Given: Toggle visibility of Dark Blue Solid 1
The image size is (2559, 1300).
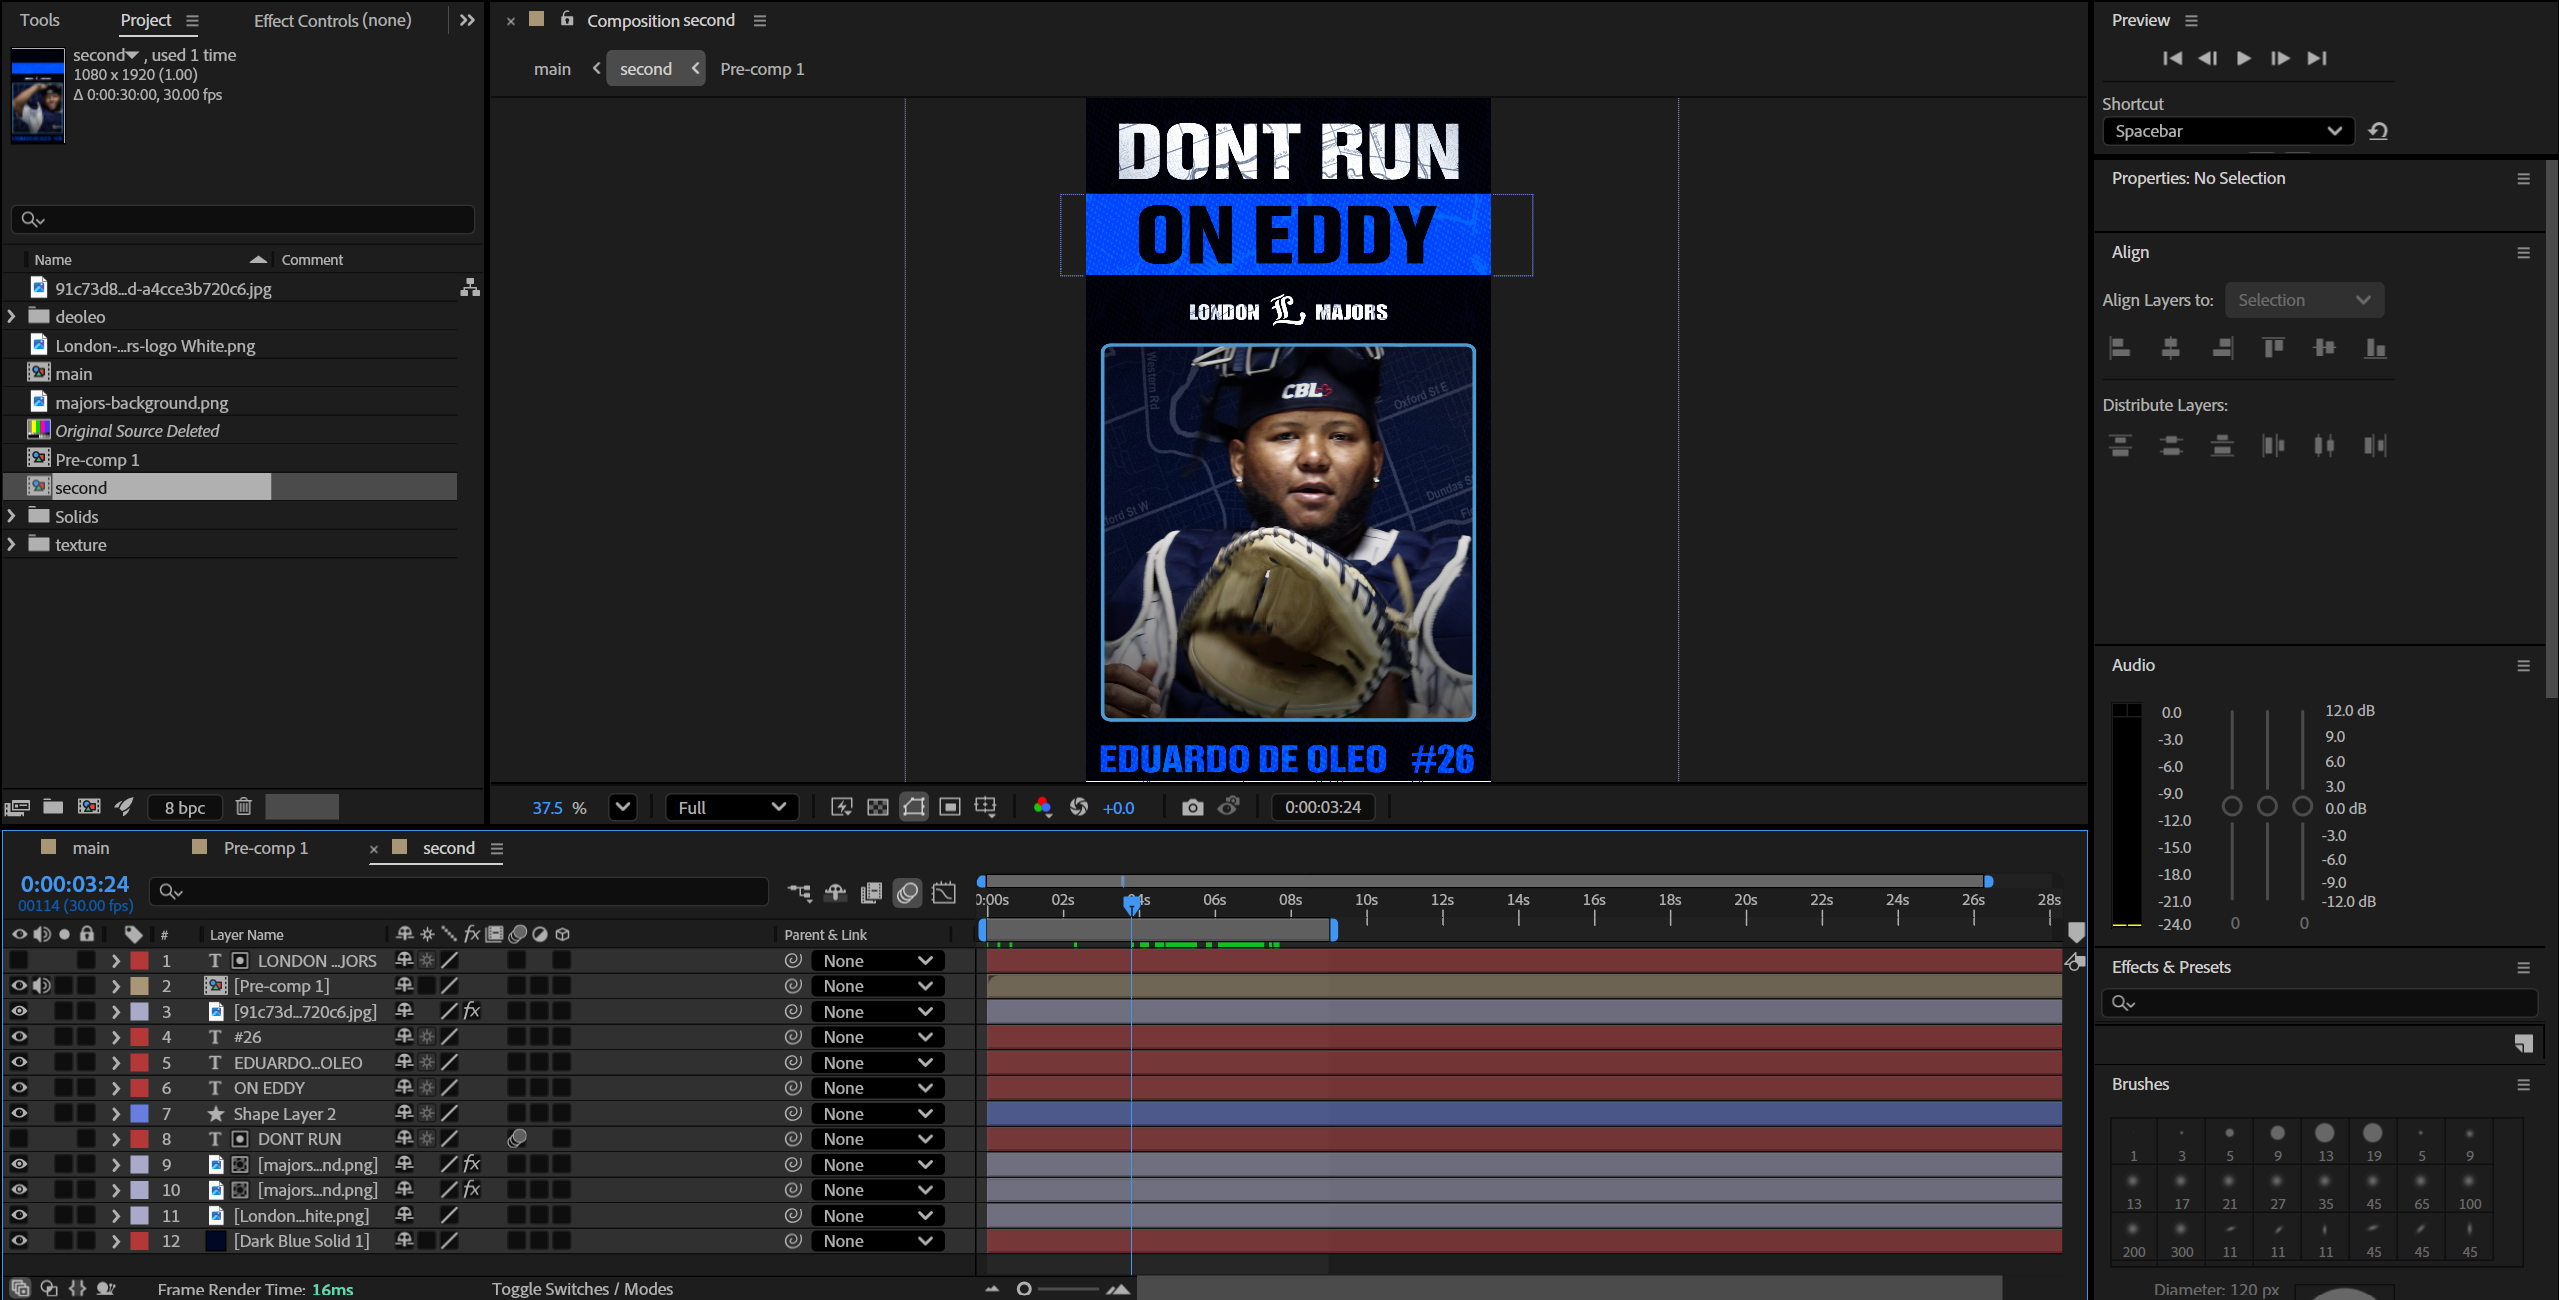Looking at the screenshot, I should pos(19,1240).
